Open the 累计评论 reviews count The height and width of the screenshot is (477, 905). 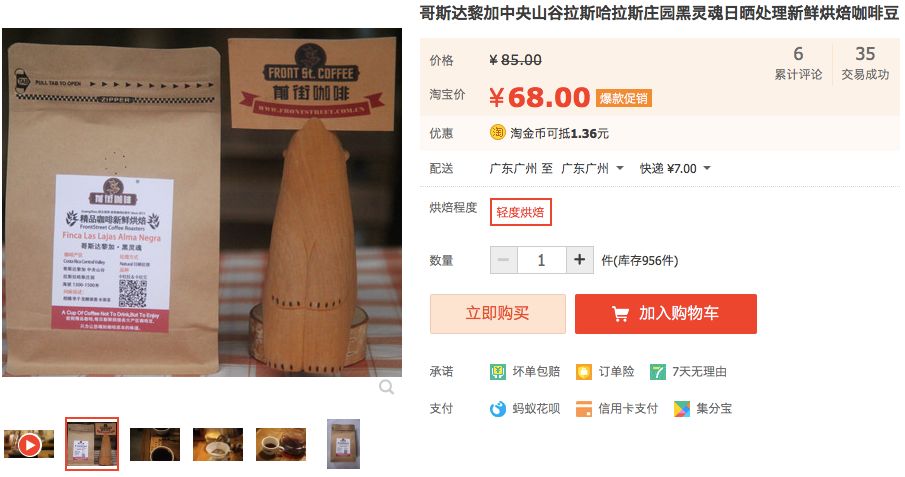click(x=798, y=63)
